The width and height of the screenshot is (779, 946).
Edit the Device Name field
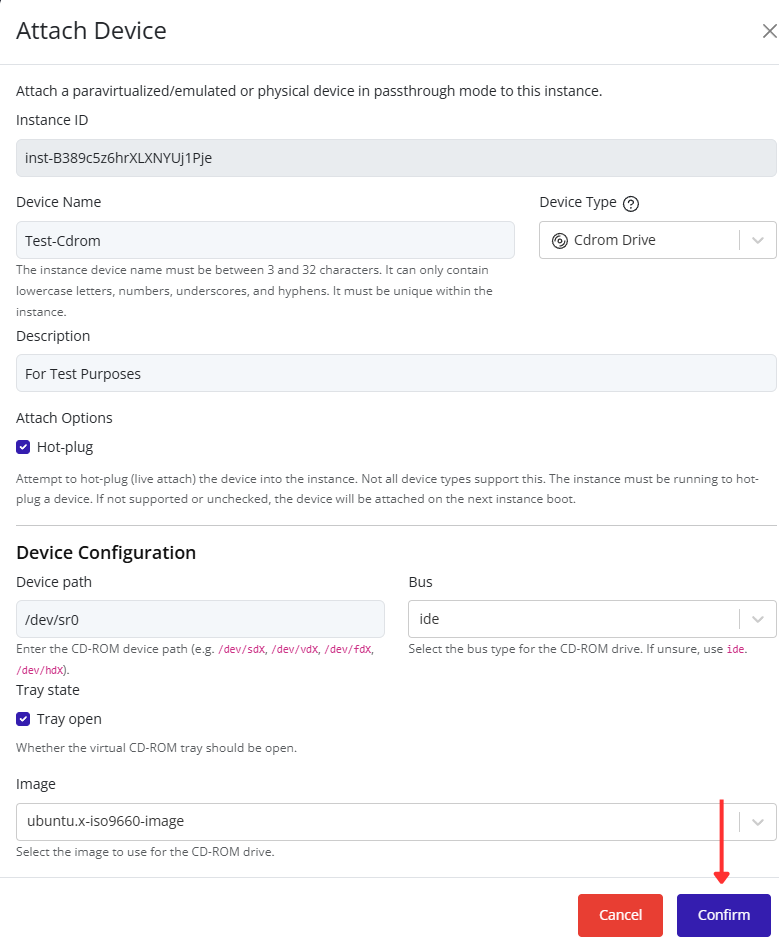point(265,240)
